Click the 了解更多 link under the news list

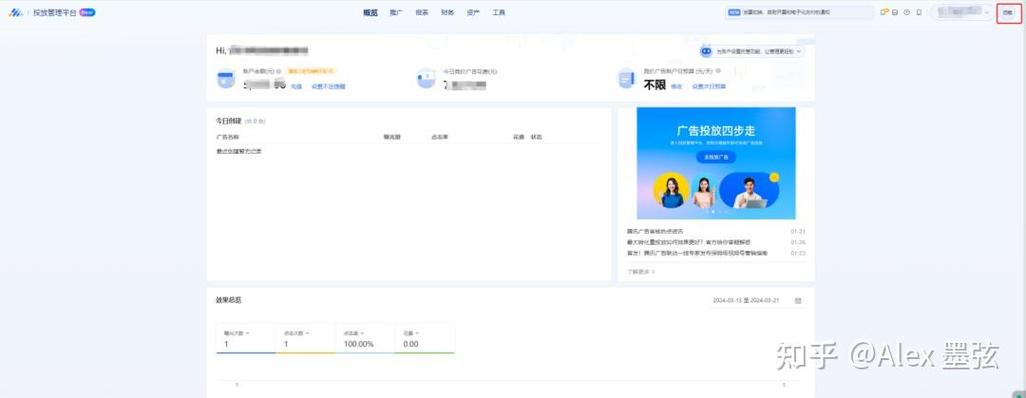click(641, 271)
